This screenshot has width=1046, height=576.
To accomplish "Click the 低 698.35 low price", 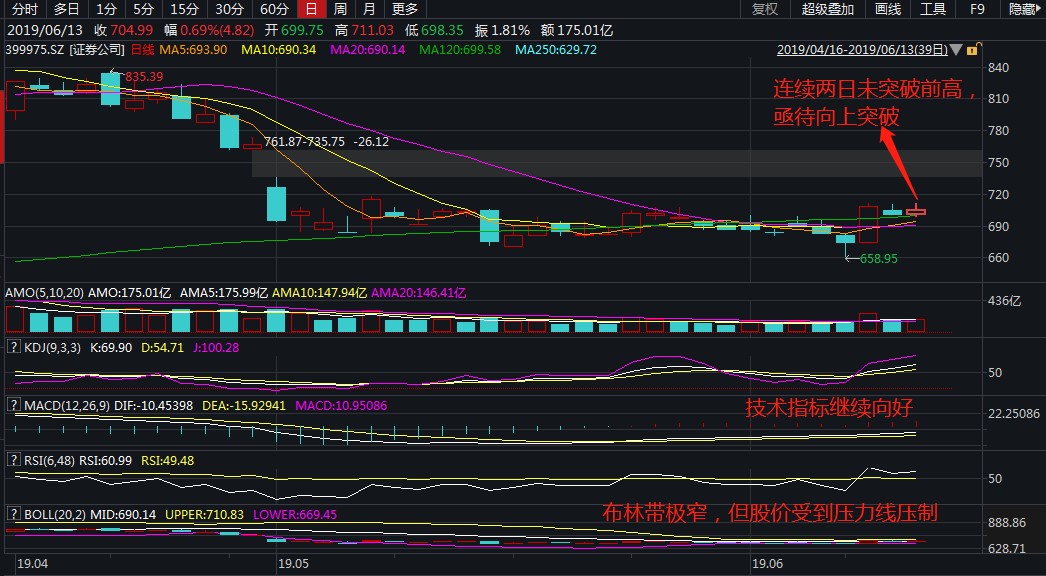I will pyautogui.click(x=434, y=30).
